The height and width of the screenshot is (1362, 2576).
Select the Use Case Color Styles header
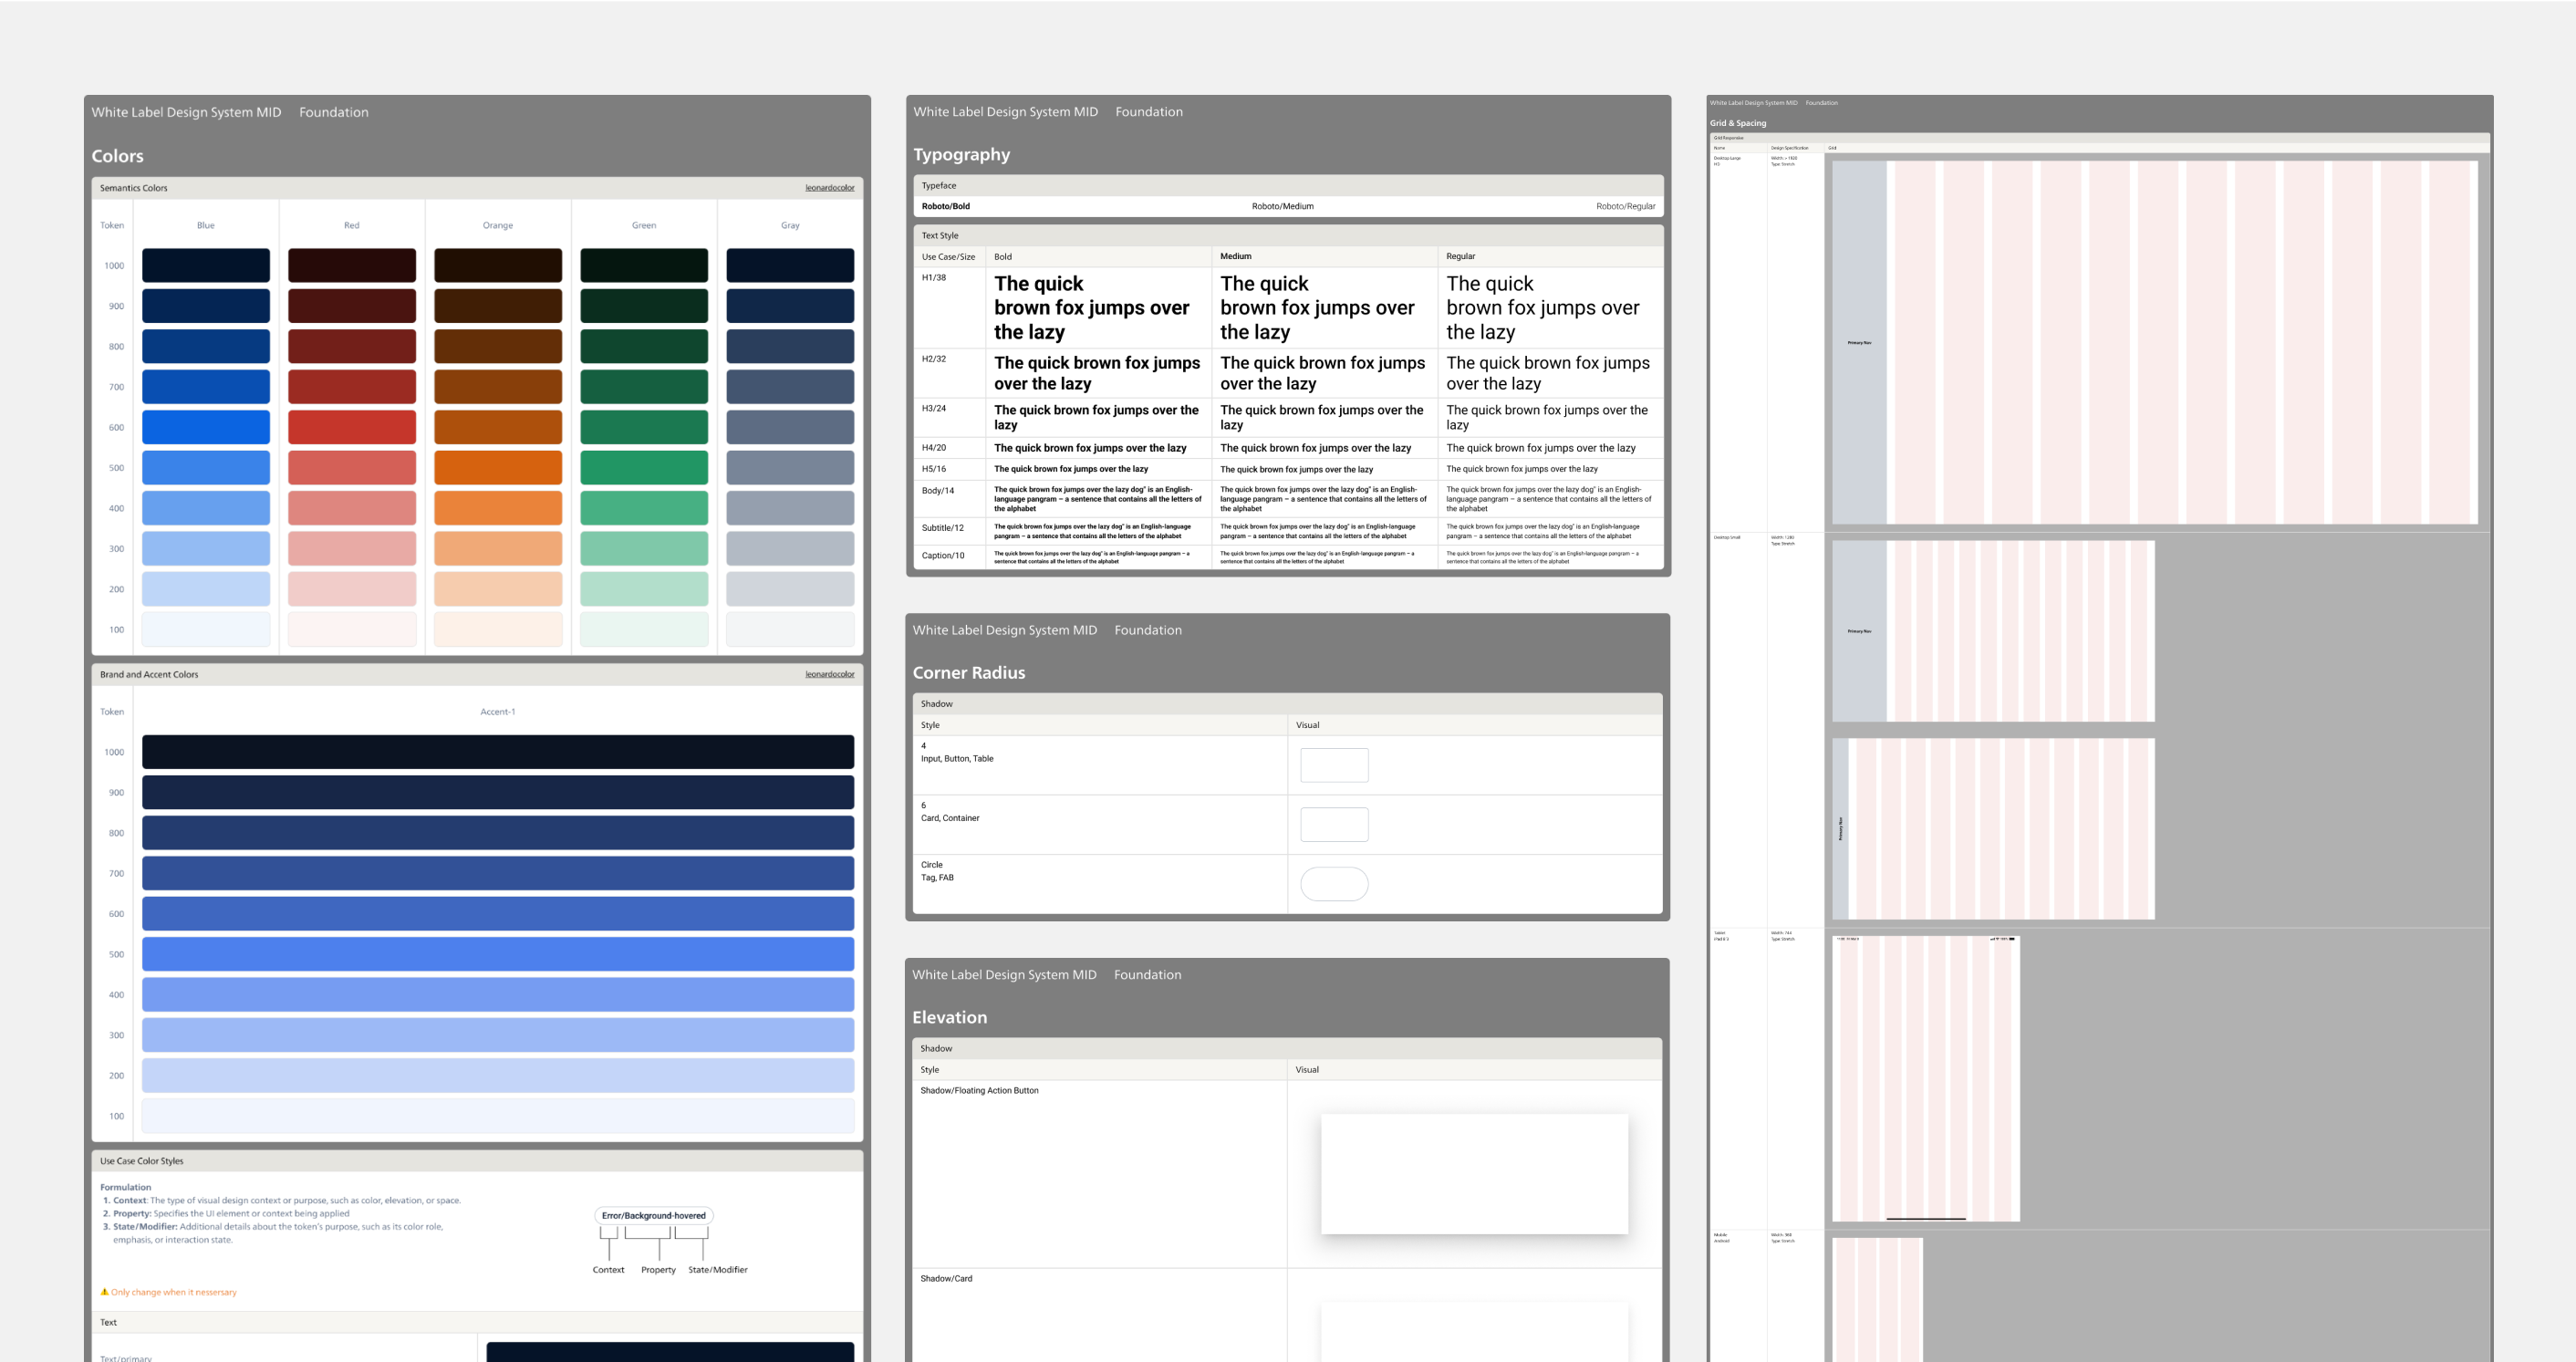click(x=478, y=1161)
